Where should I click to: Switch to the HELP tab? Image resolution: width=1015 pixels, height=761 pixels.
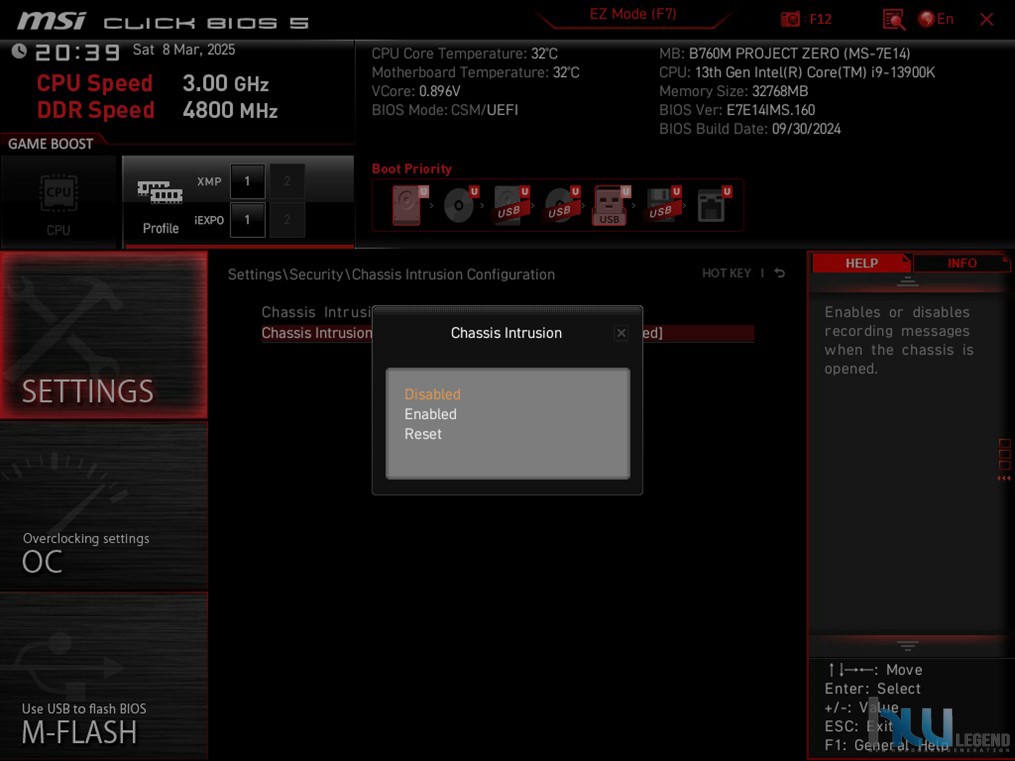click(x=861, y=263)
